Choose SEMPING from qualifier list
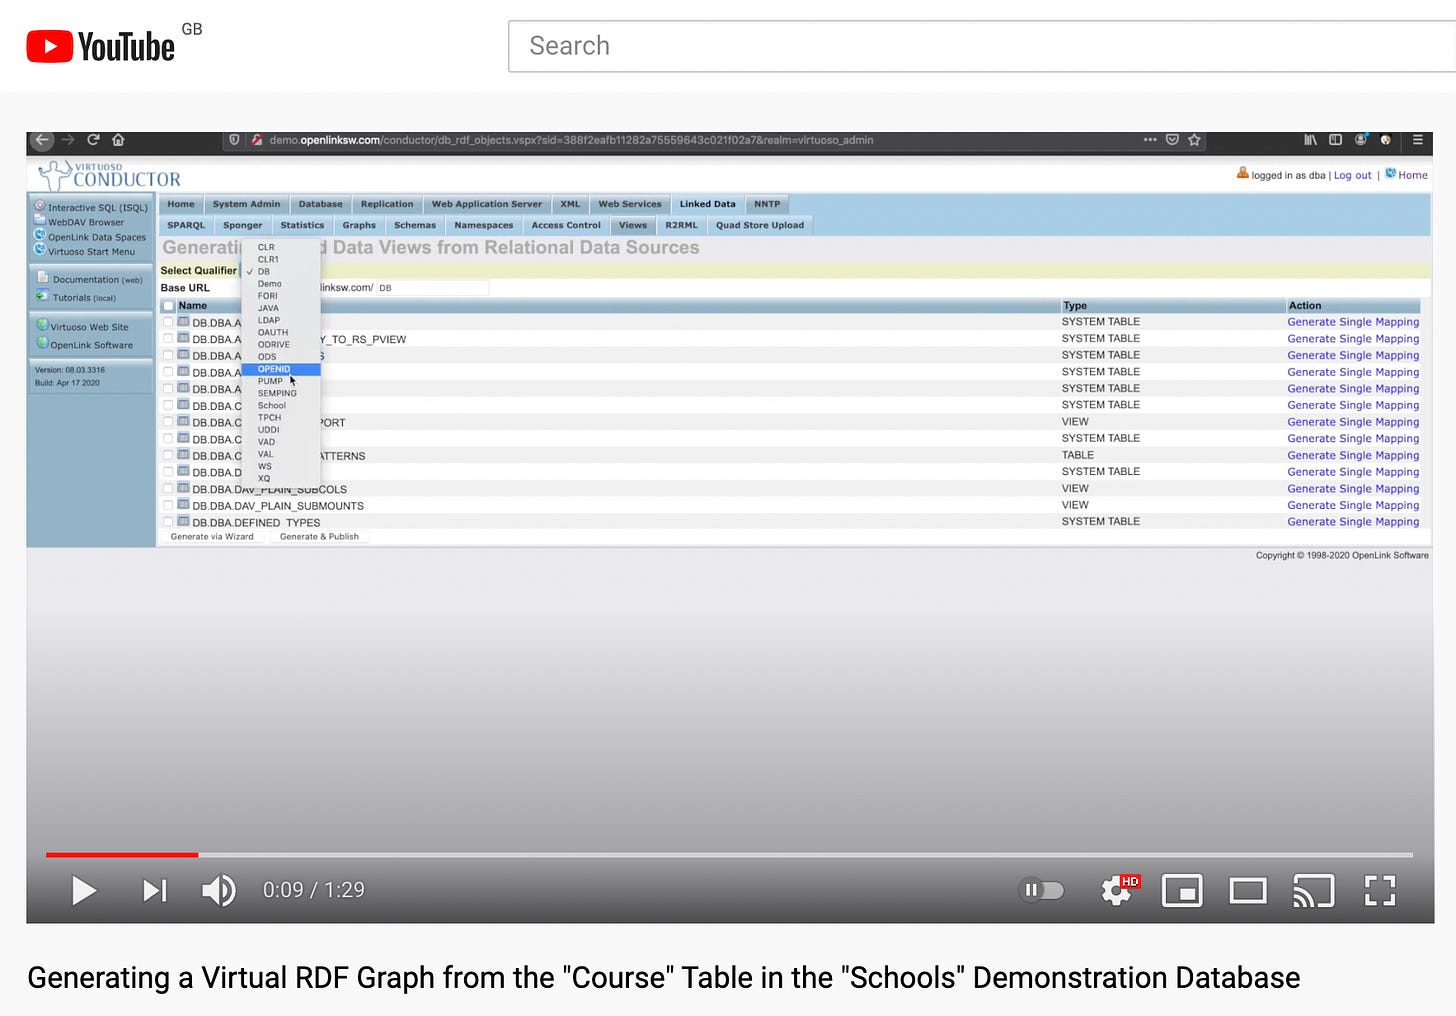The width and height of the screenshot is (1456, 1016). pyautogui.click(x=281, y=393)
